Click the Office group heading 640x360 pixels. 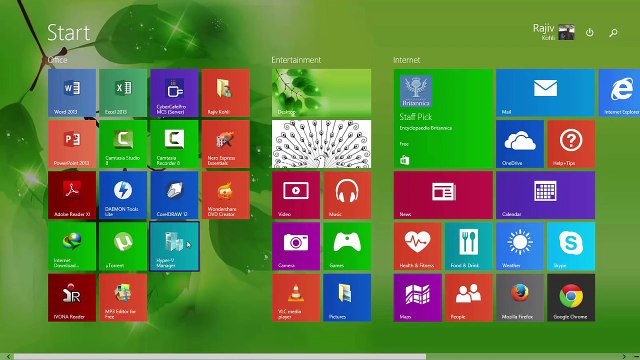click(x=58, y=60)
